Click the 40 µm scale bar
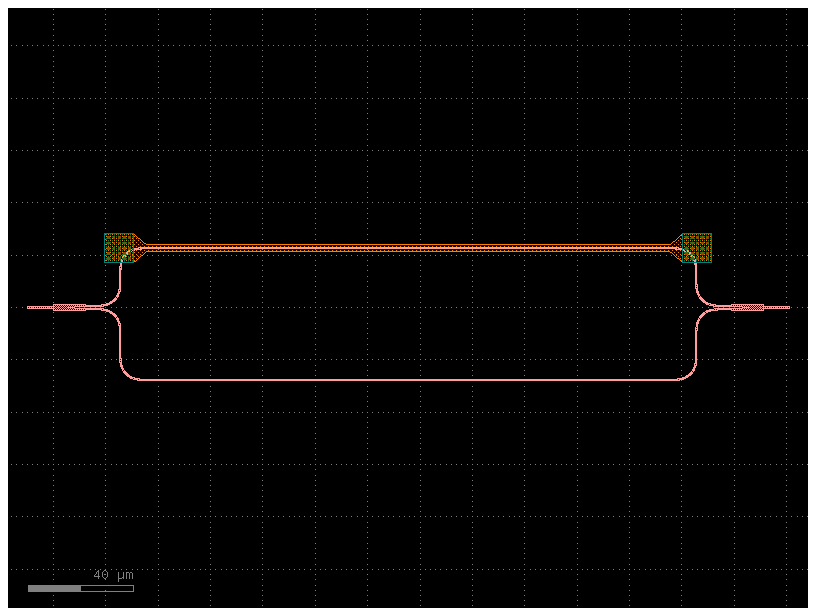 point(80,588)
